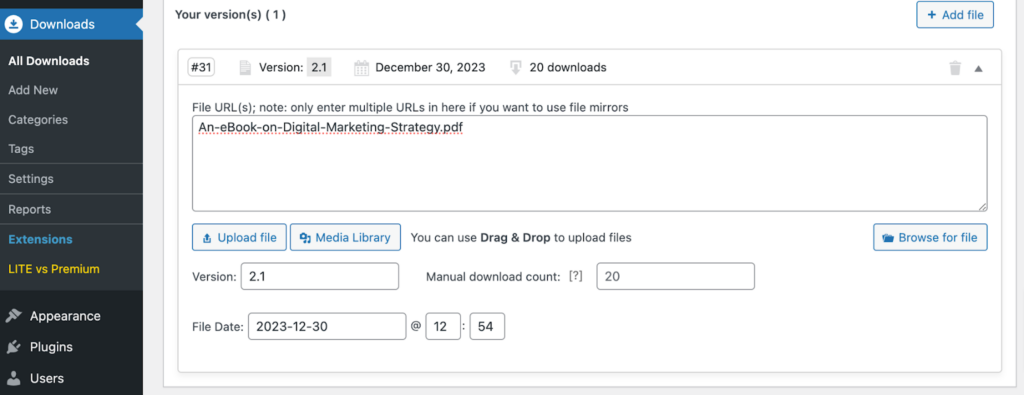The width and height of the screenshot is (1024, 395).
Task: Click the Appearance brush icon
Action: (x=13, y=316)
